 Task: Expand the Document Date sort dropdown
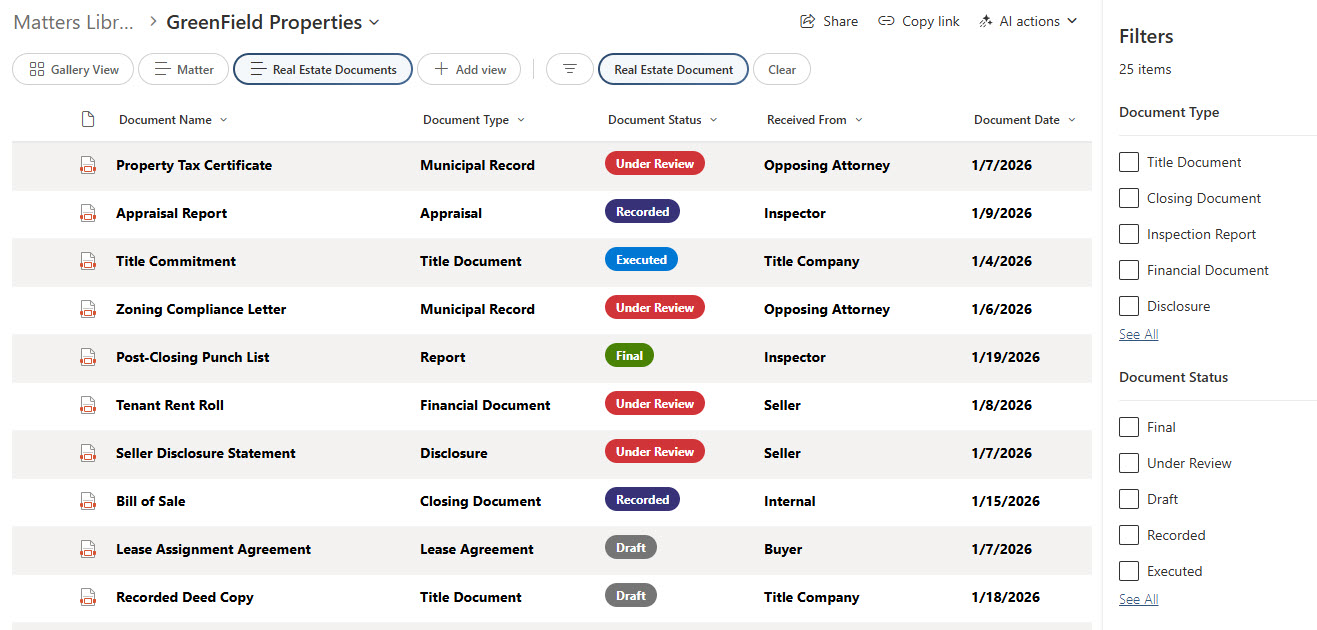(x=1073, y=119)
